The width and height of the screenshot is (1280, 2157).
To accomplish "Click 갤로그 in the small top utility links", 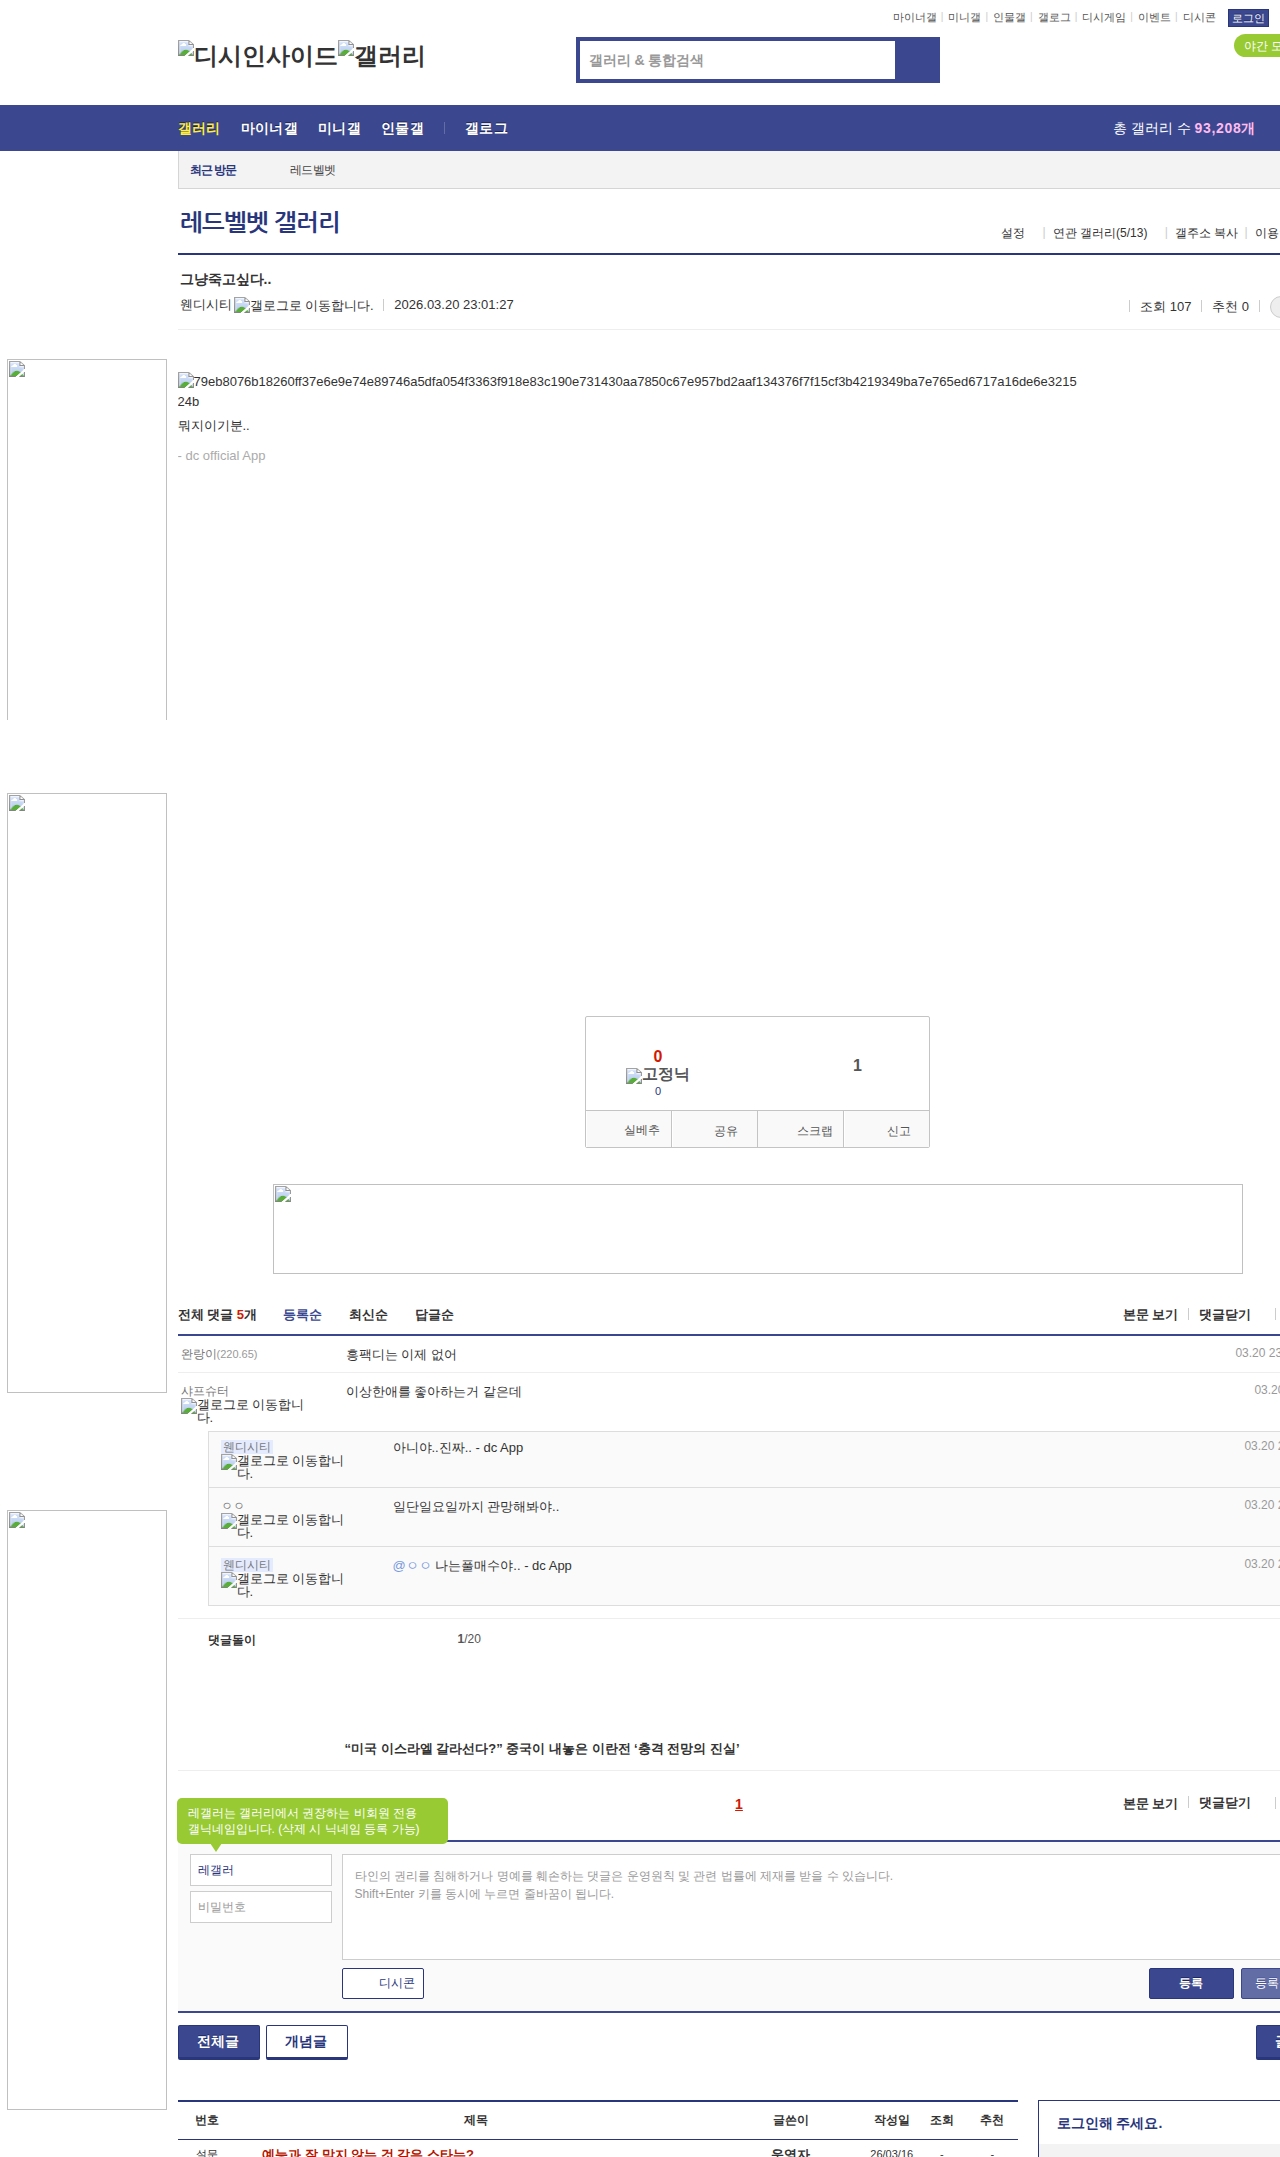I will pyautogui.click(x=1054, y=18).
